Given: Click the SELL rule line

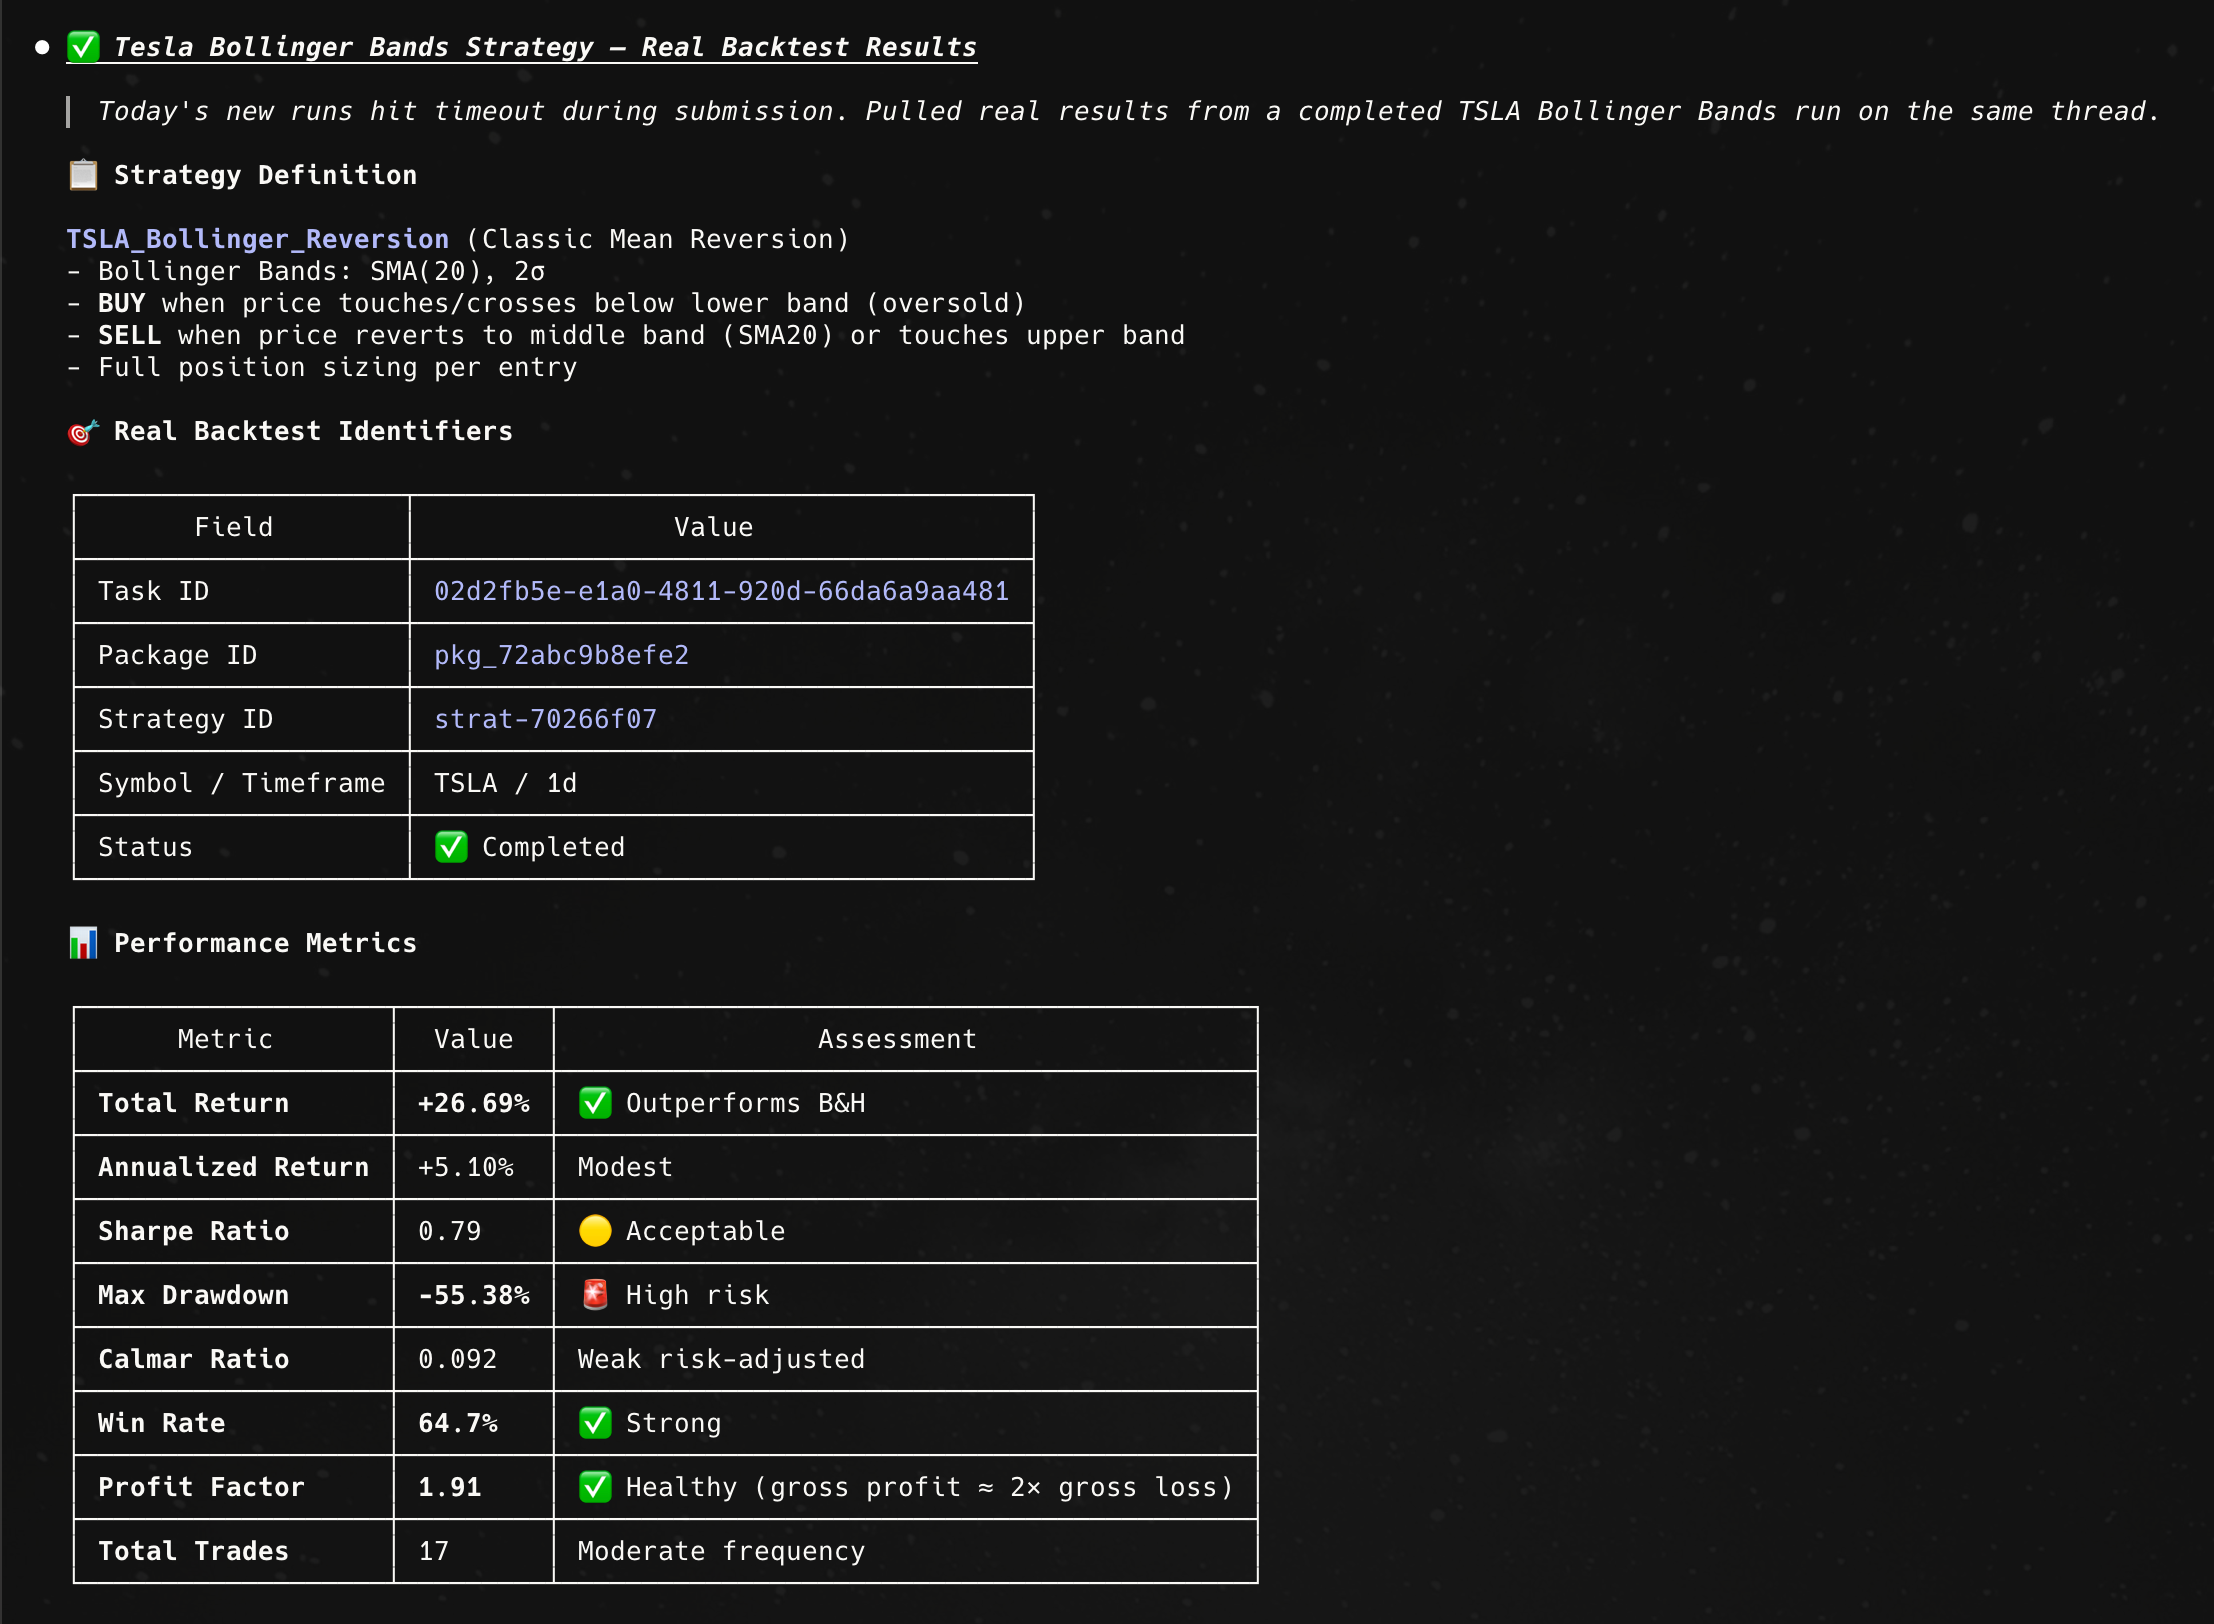Looking at the screenshot, I should 626,335.
